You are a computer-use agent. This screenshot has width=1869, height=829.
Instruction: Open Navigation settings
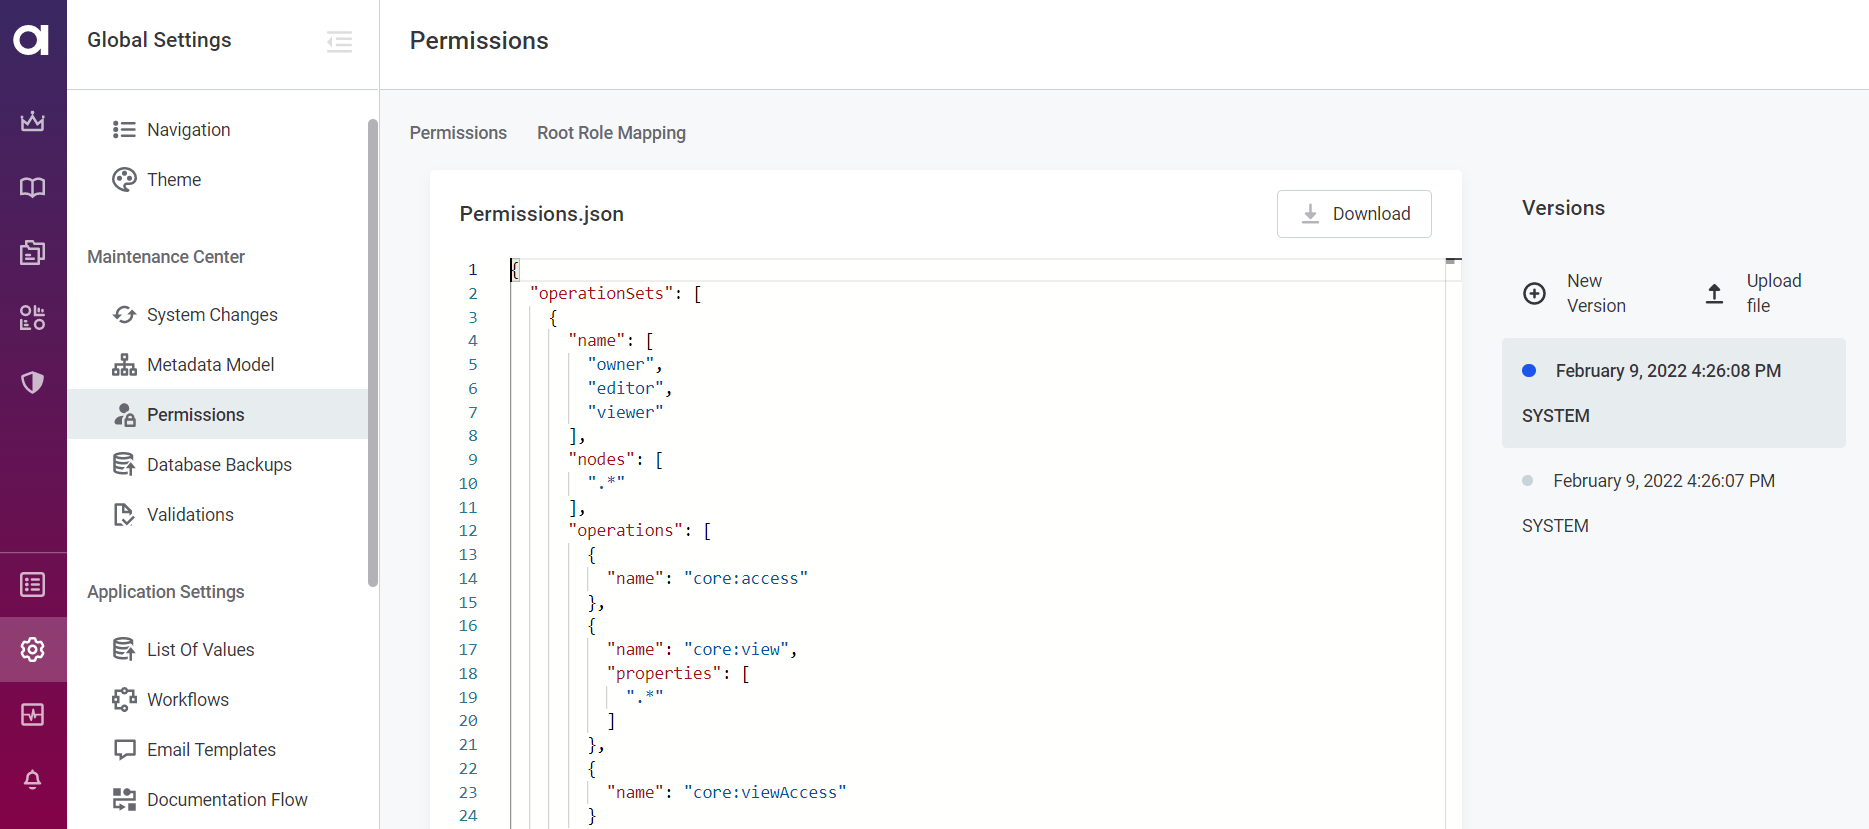(x=188, y=130)
